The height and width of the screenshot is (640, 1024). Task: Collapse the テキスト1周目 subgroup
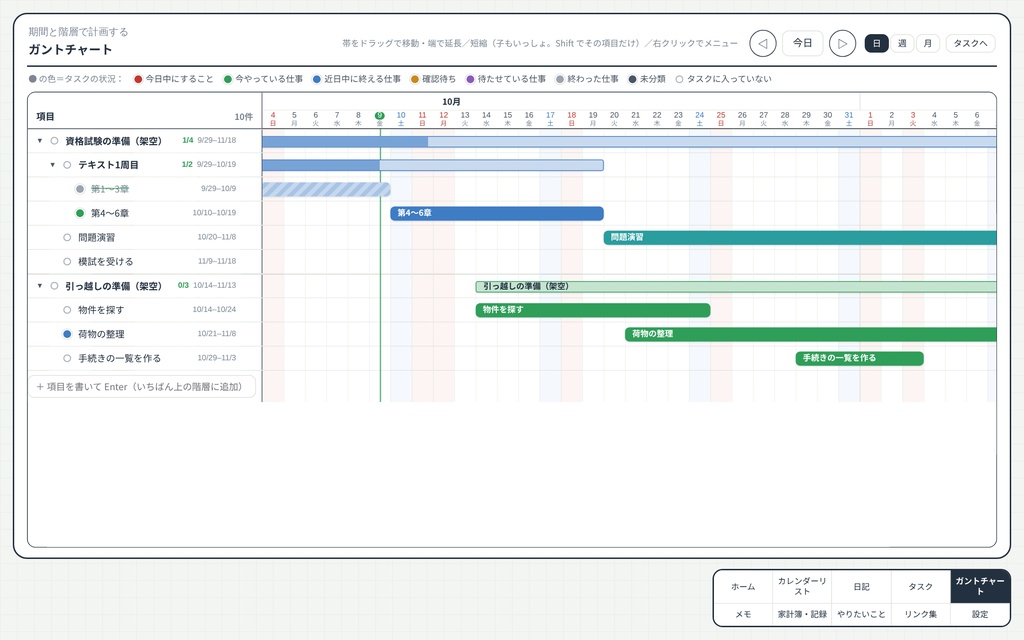pos(53,165)
